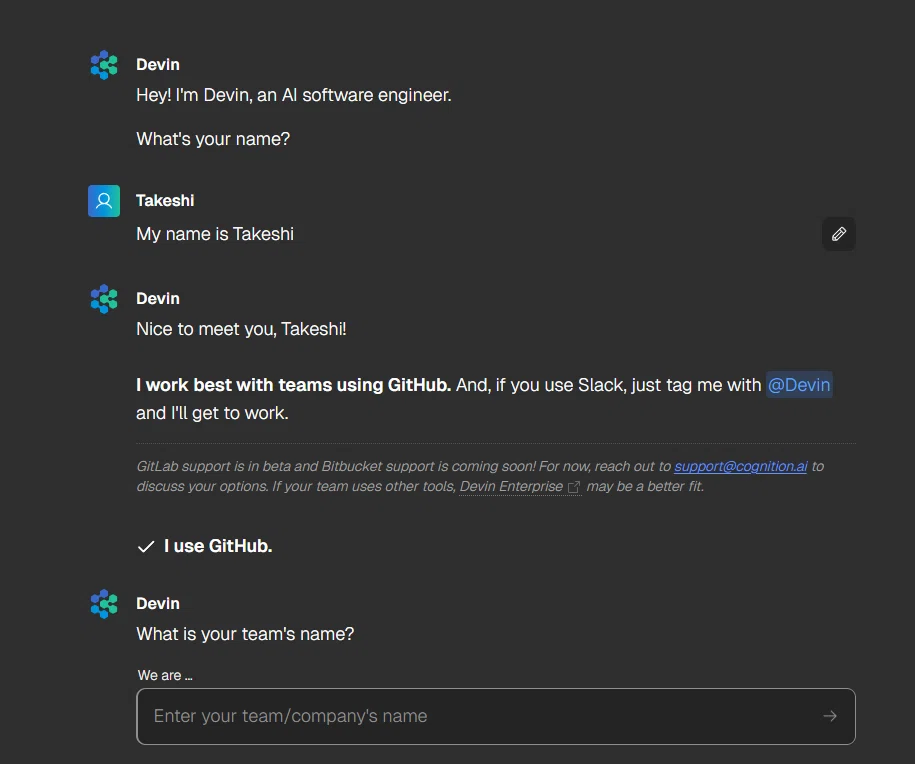Click the 'We are ...' label
Viewport: 915px width, 764px height.
tap(165, 675)
